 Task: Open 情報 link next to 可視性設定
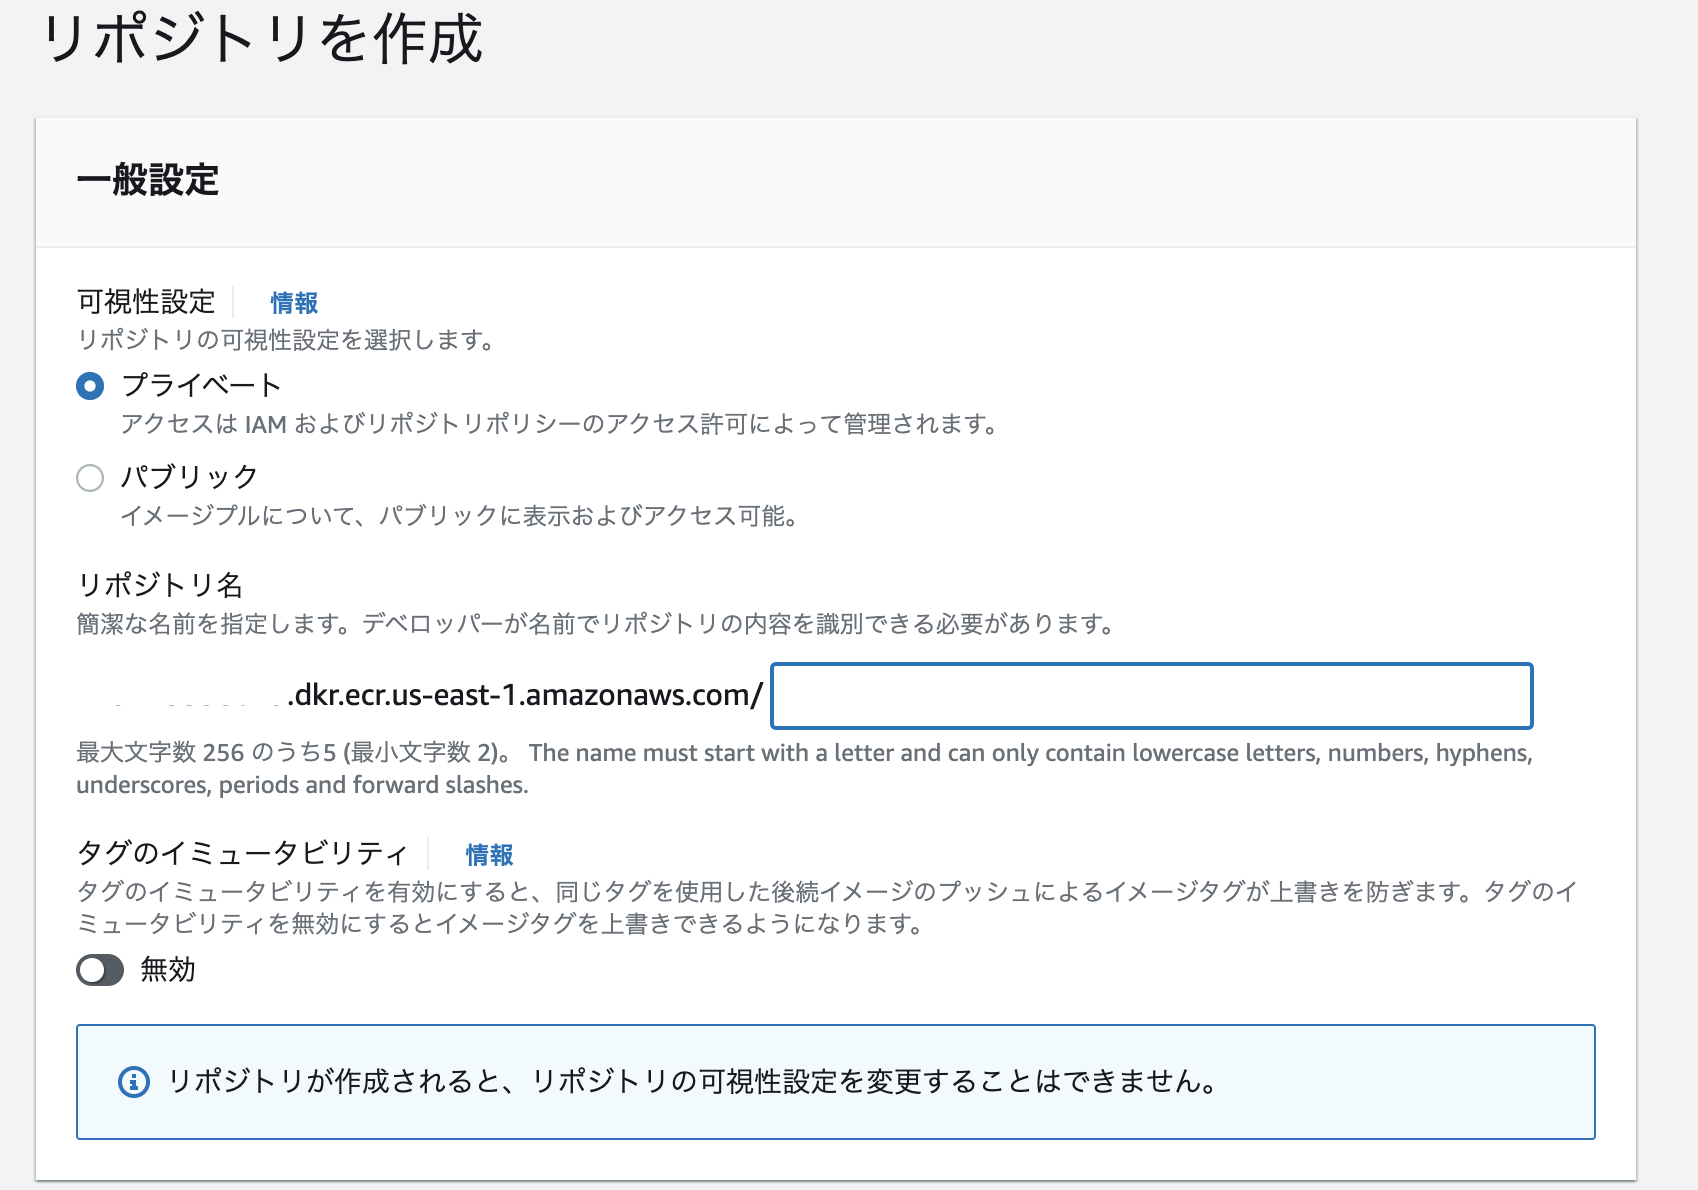[292, 302]
